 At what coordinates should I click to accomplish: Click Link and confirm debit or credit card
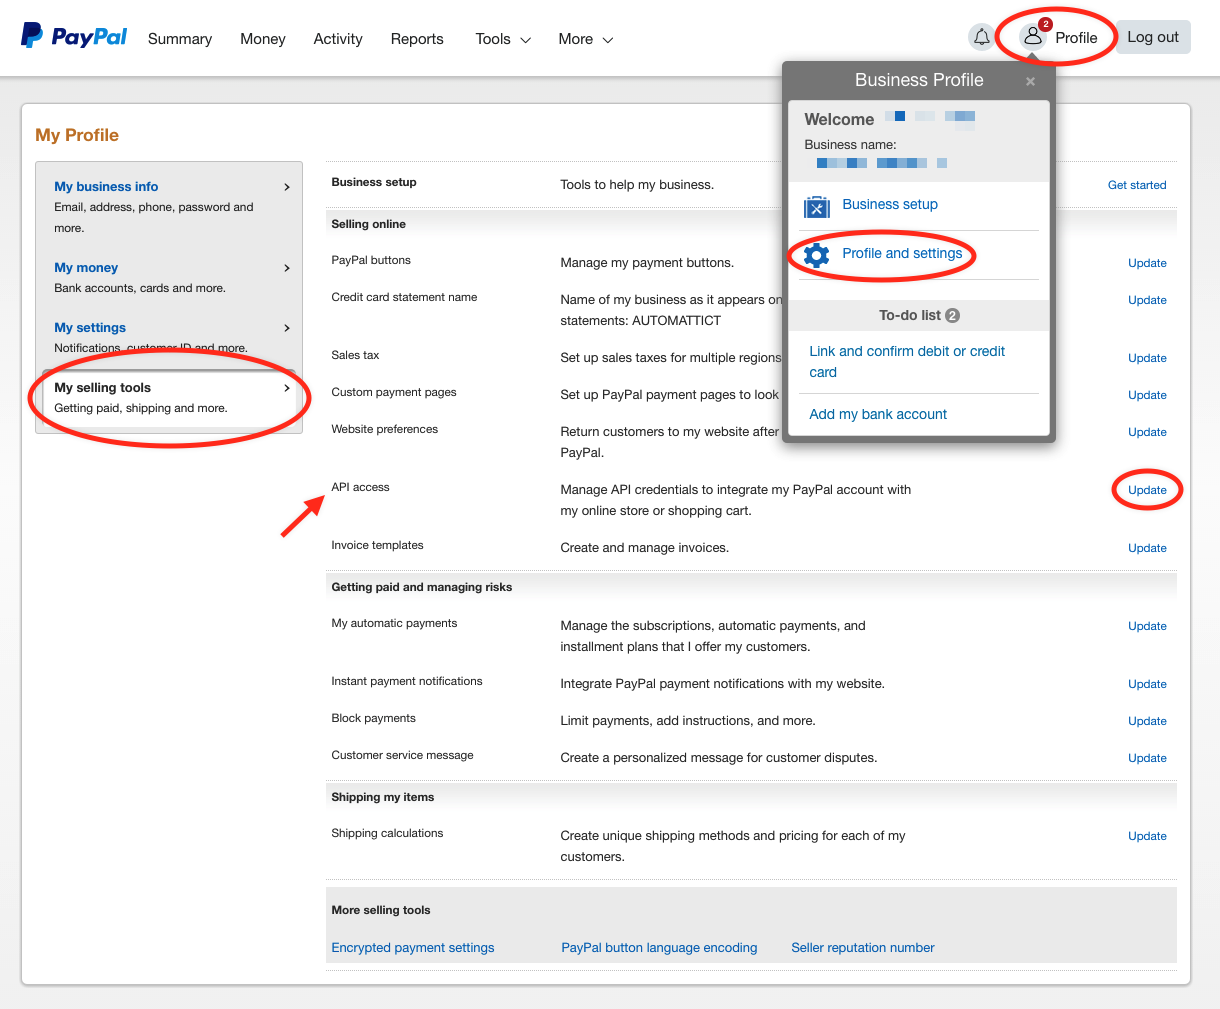pyautogui.click(x=907, y=361)
